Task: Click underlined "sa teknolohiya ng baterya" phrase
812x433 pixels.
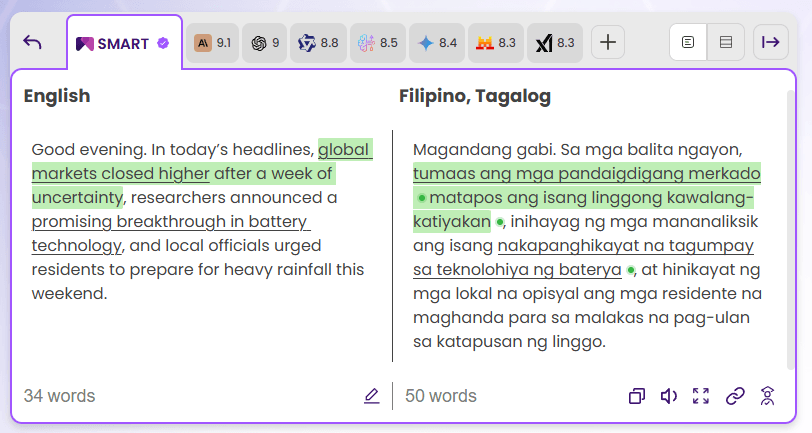Action: click(517, 270)
